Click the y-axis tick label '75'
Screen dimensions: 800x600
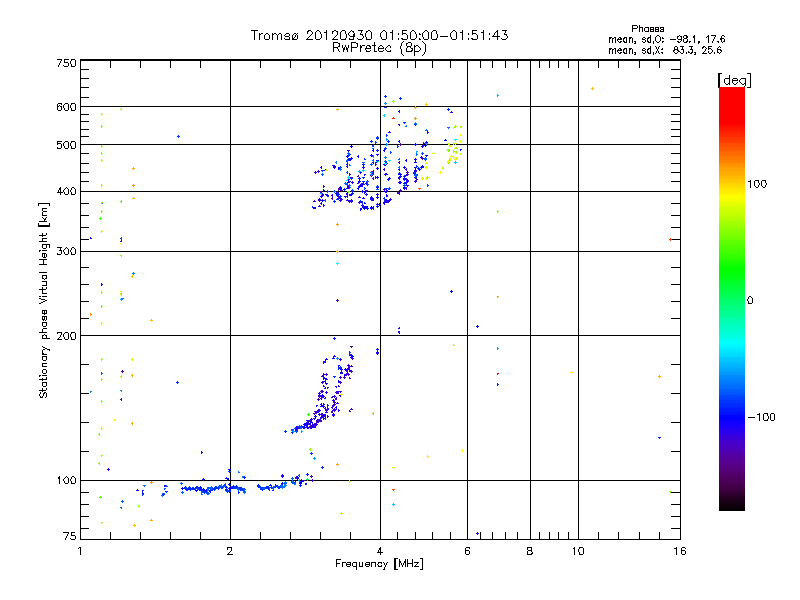[70, 536]
